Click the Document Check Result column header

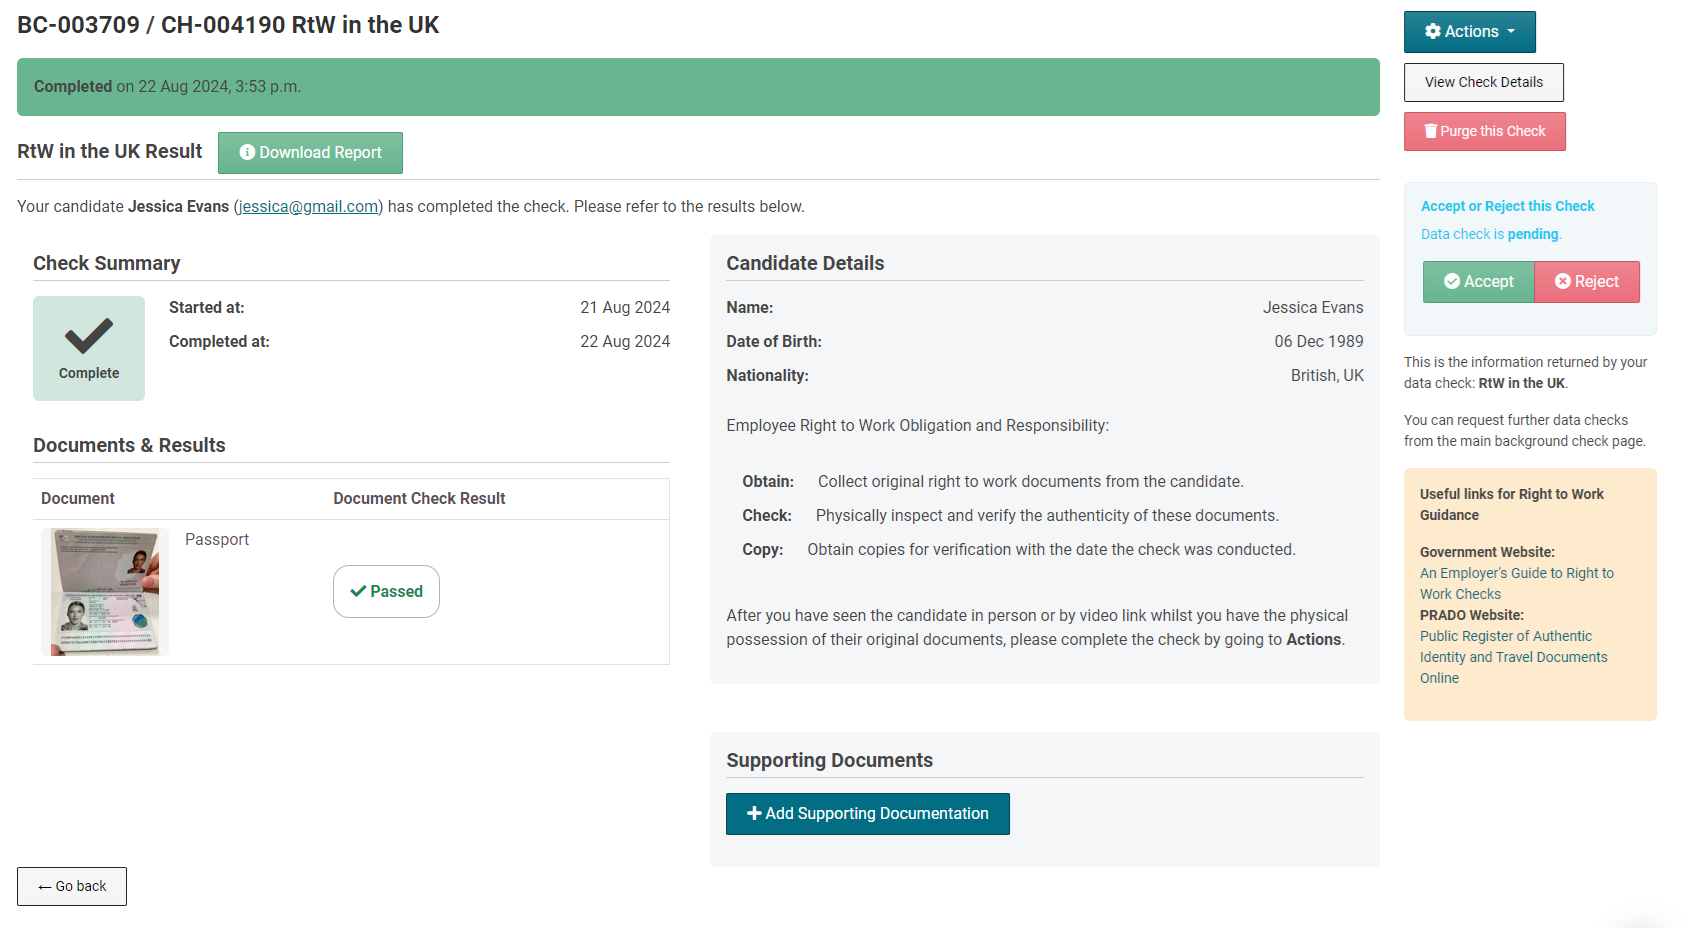[419, 498]
